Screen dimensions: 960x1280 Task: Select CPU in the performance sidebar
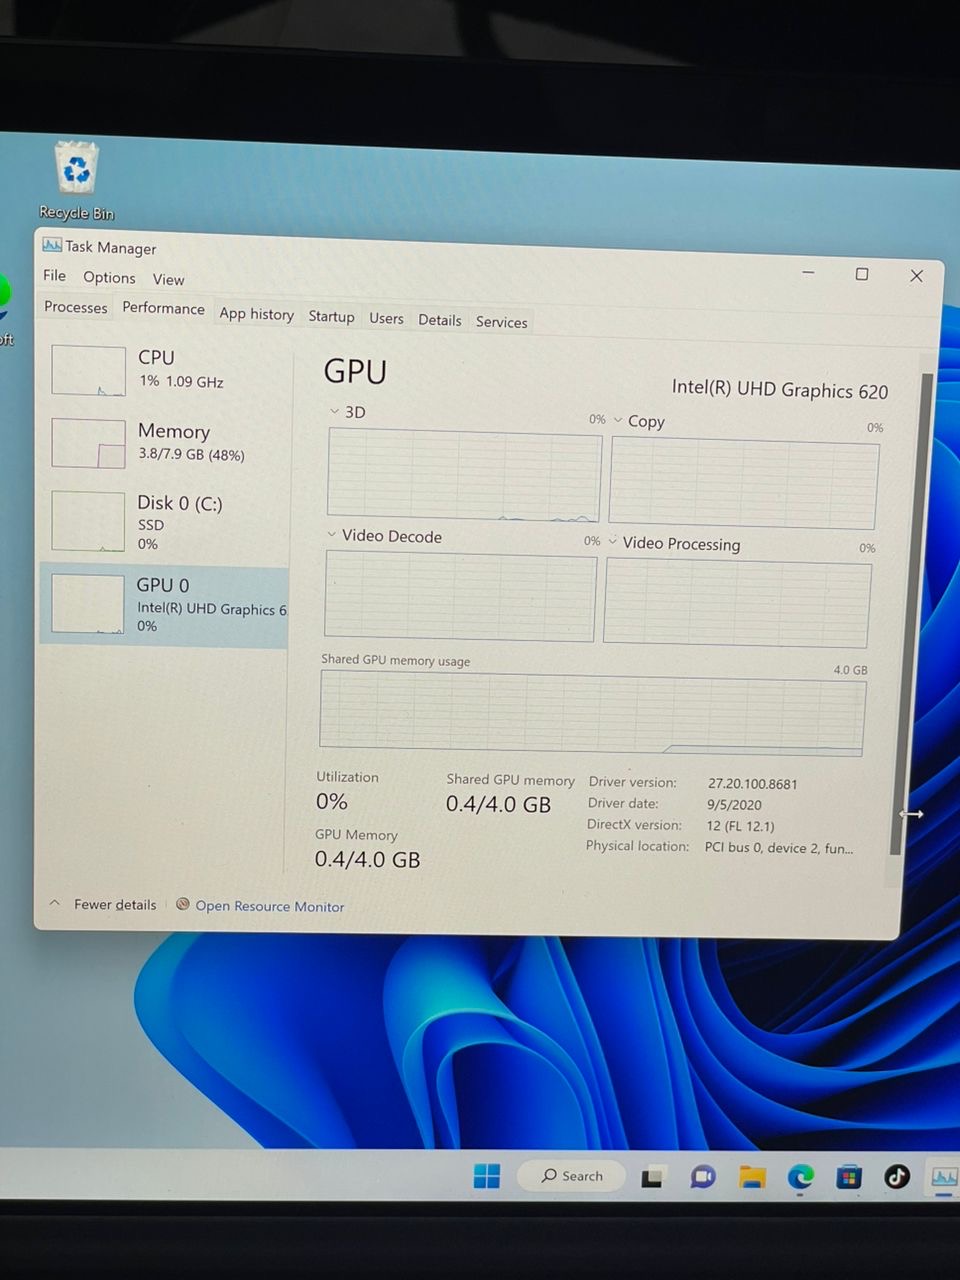165,369
